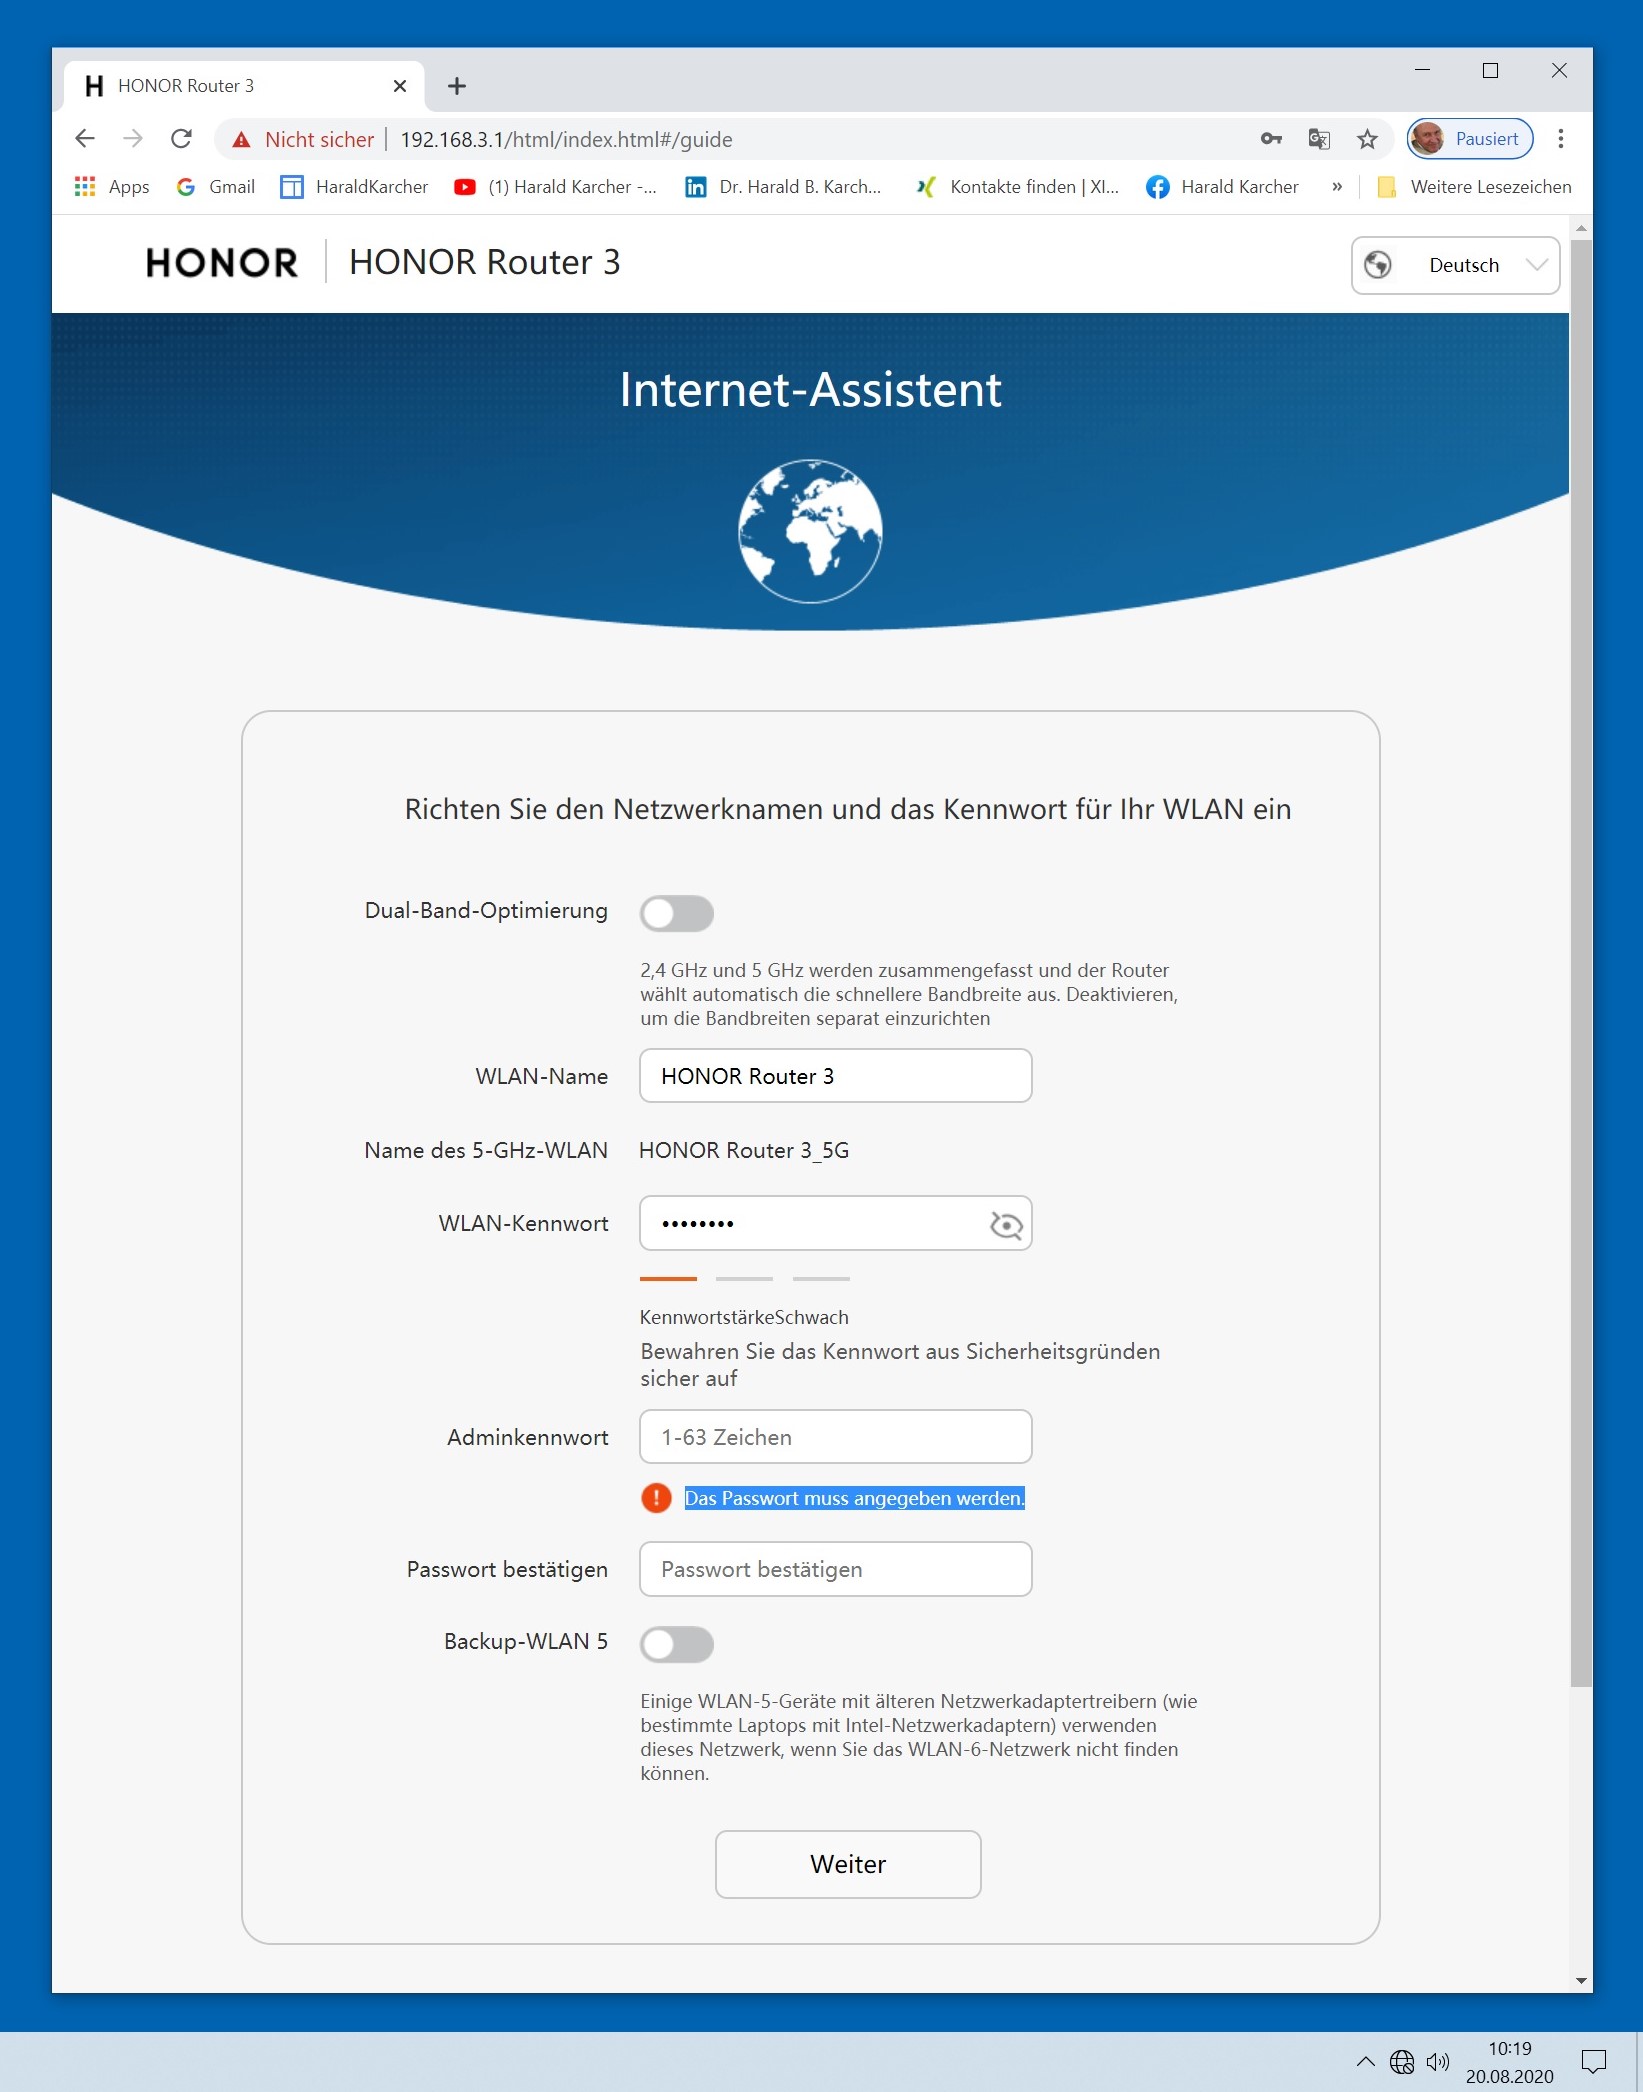Click the WLAN-Kennwort password field
The image size is (1643, 2092).
(x=836, y=1223)
